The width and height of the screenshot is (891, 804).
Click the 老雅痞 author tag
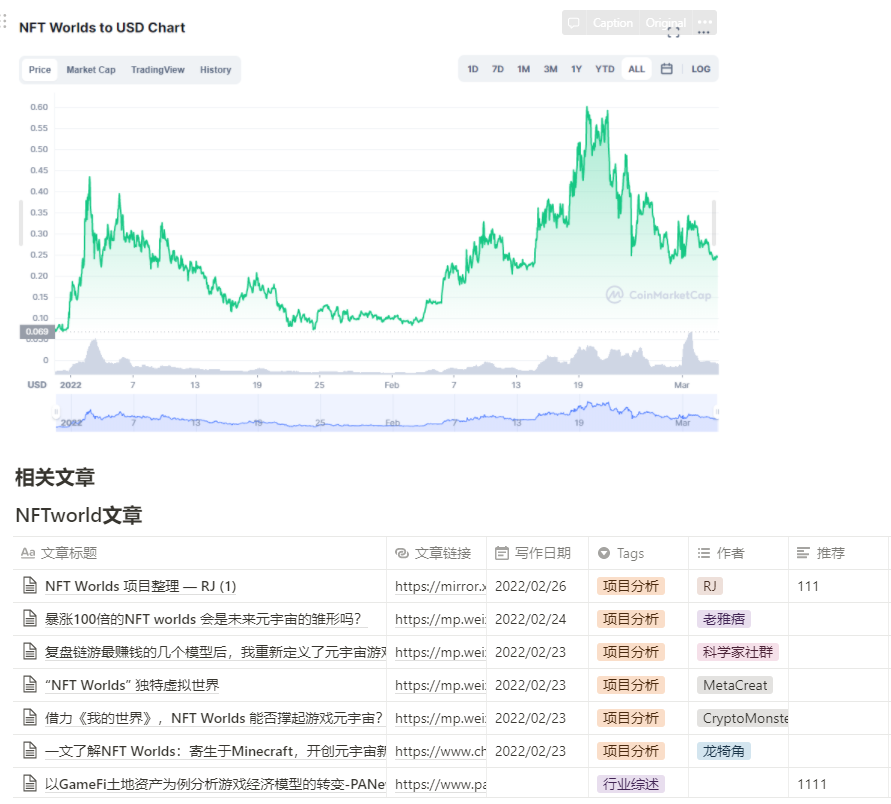click(723, 619)
